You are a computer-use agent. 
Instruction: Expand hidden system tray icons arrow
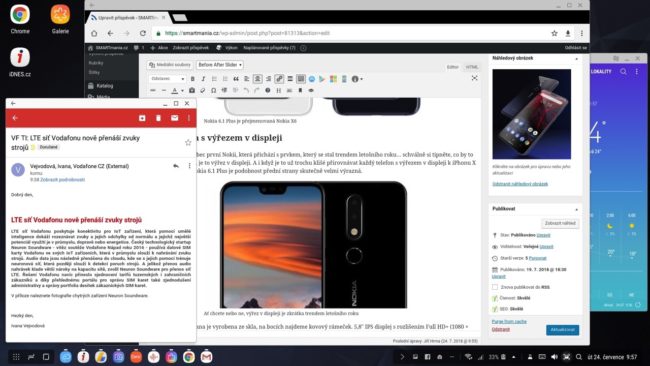tap(514, 356)
